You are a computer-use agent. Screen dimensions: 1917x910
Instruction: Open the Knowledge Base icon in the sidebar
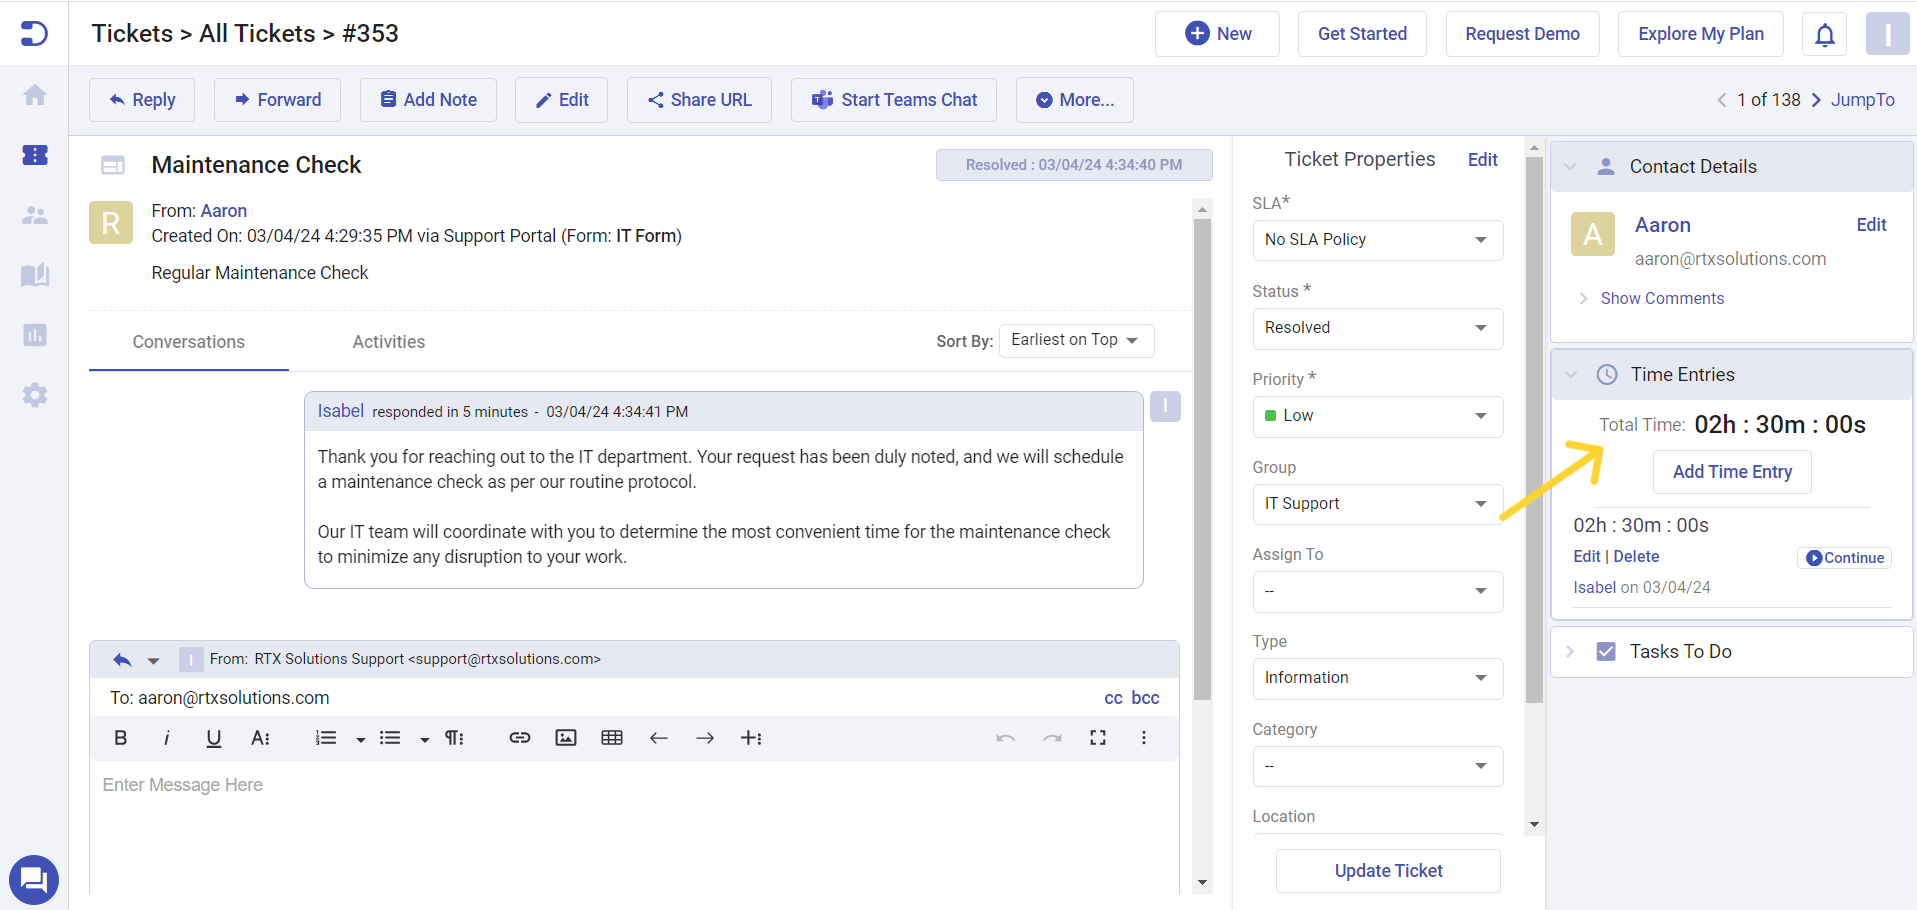pos(34,275)
